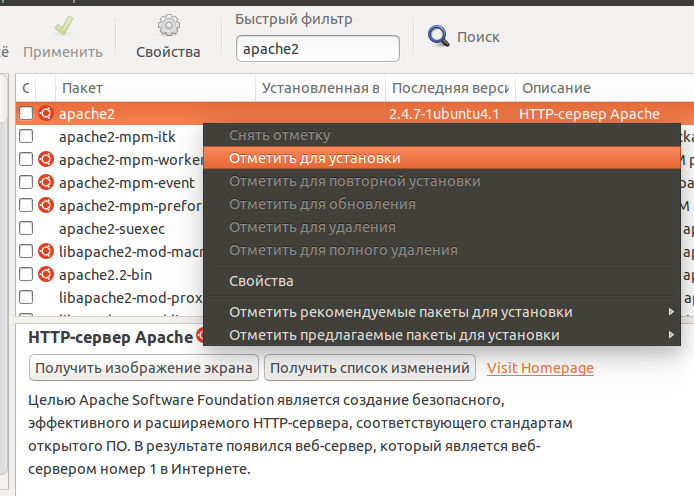
Task: Expand the suggested packages submenu arrow
Action: pyautogui.click(x=671, y=335)
